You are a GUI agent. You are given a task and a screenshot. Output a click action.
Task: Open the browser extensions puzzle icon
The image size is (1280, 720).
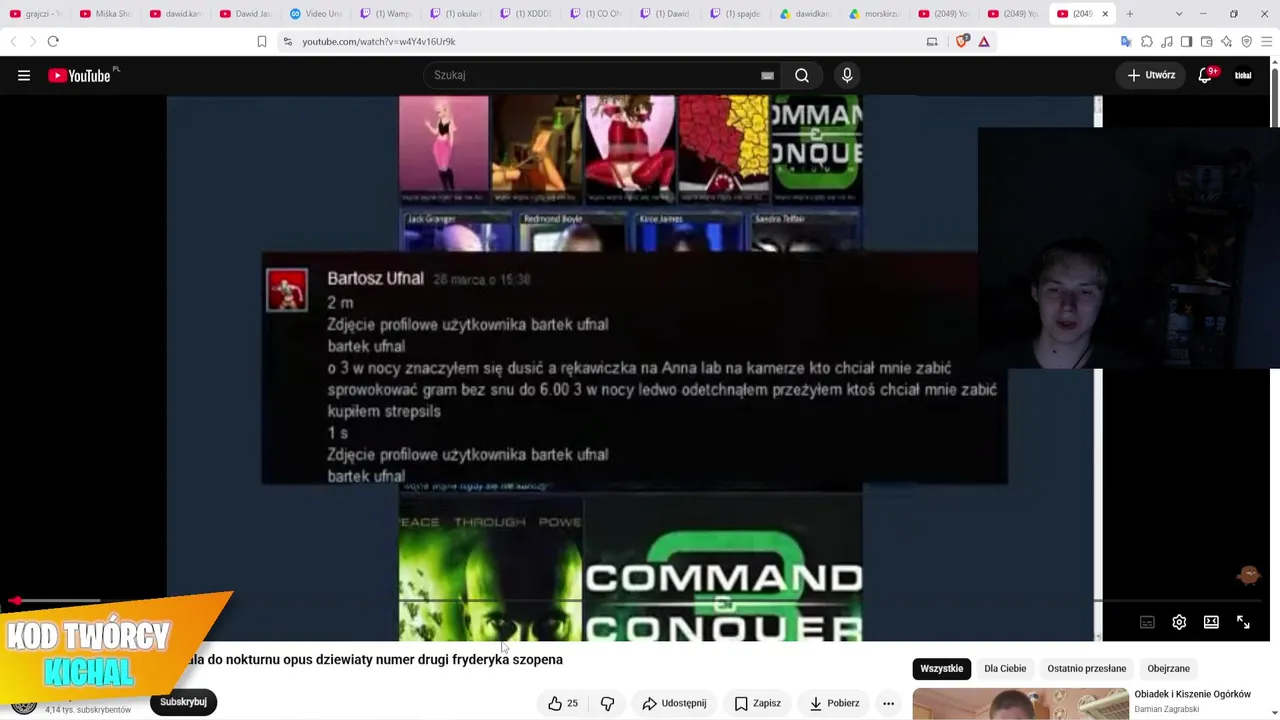[1147, 41]
